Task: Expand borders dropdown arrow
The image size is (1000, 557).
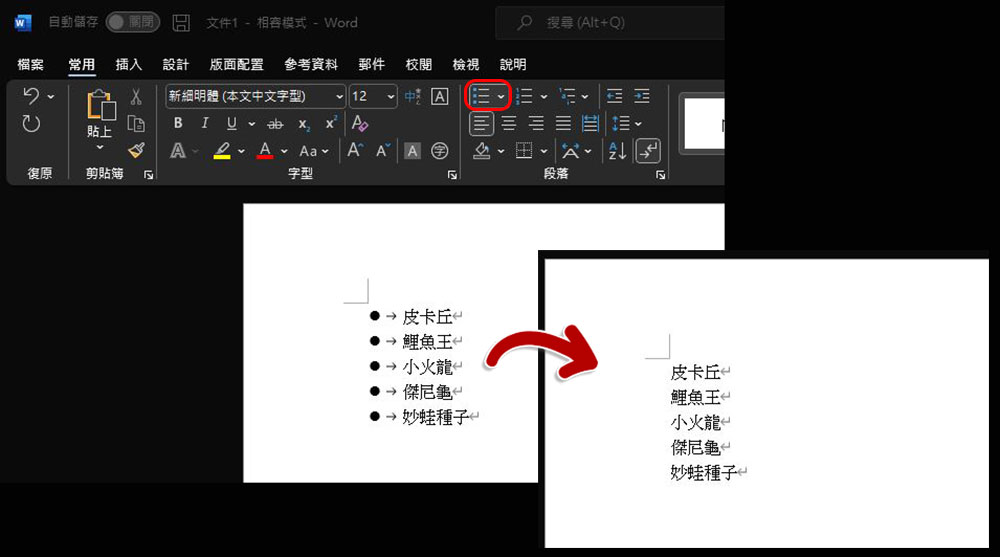Action: pos(544,151)
